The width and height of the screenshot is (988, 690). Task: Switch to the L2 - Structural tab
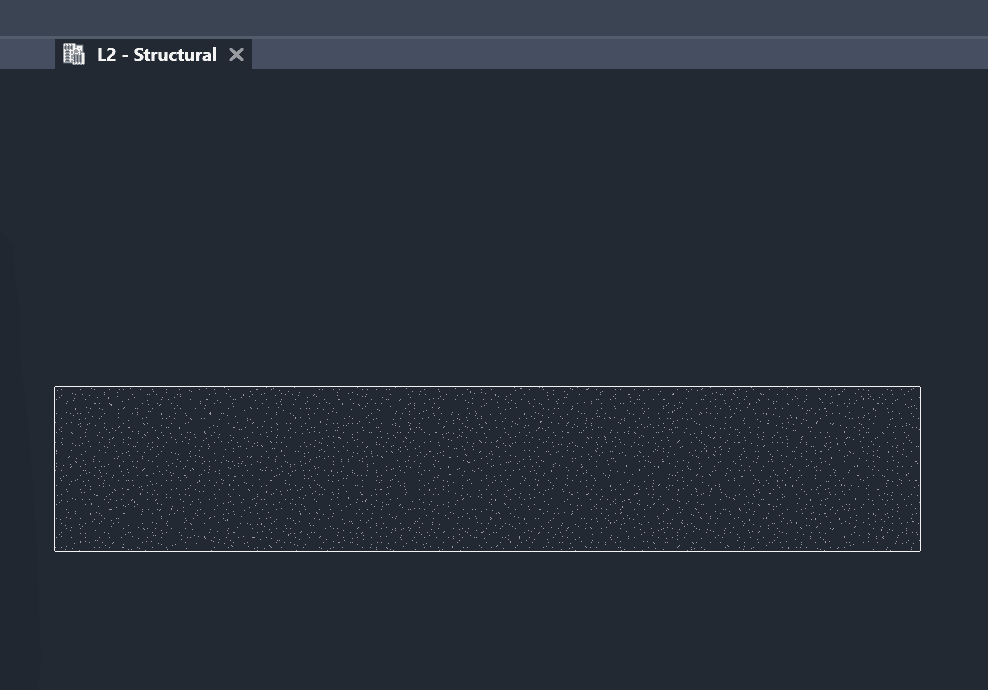coord(156,55)
